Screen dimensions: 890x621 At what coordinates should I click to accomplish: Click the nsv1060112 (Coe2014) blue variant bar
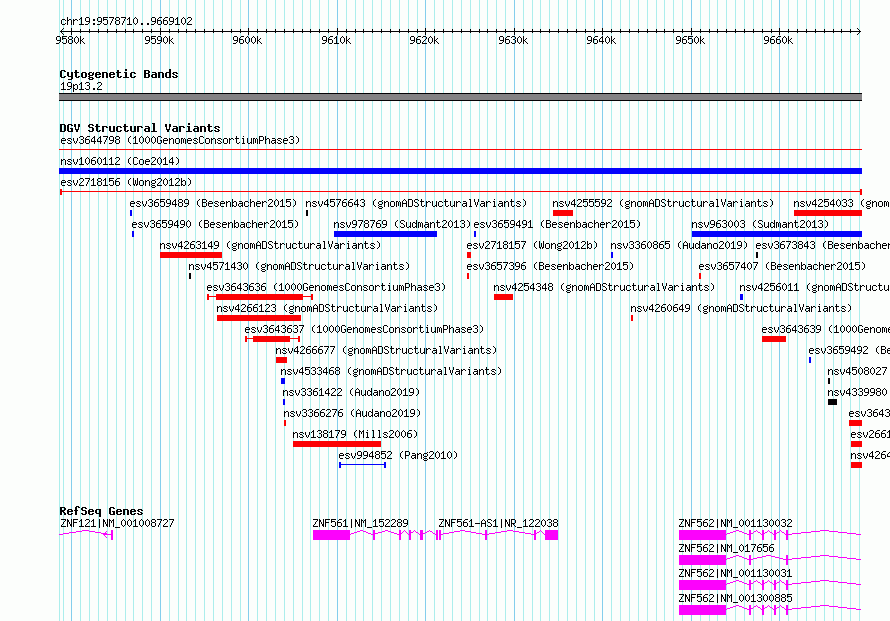click(x=460, y=171)
